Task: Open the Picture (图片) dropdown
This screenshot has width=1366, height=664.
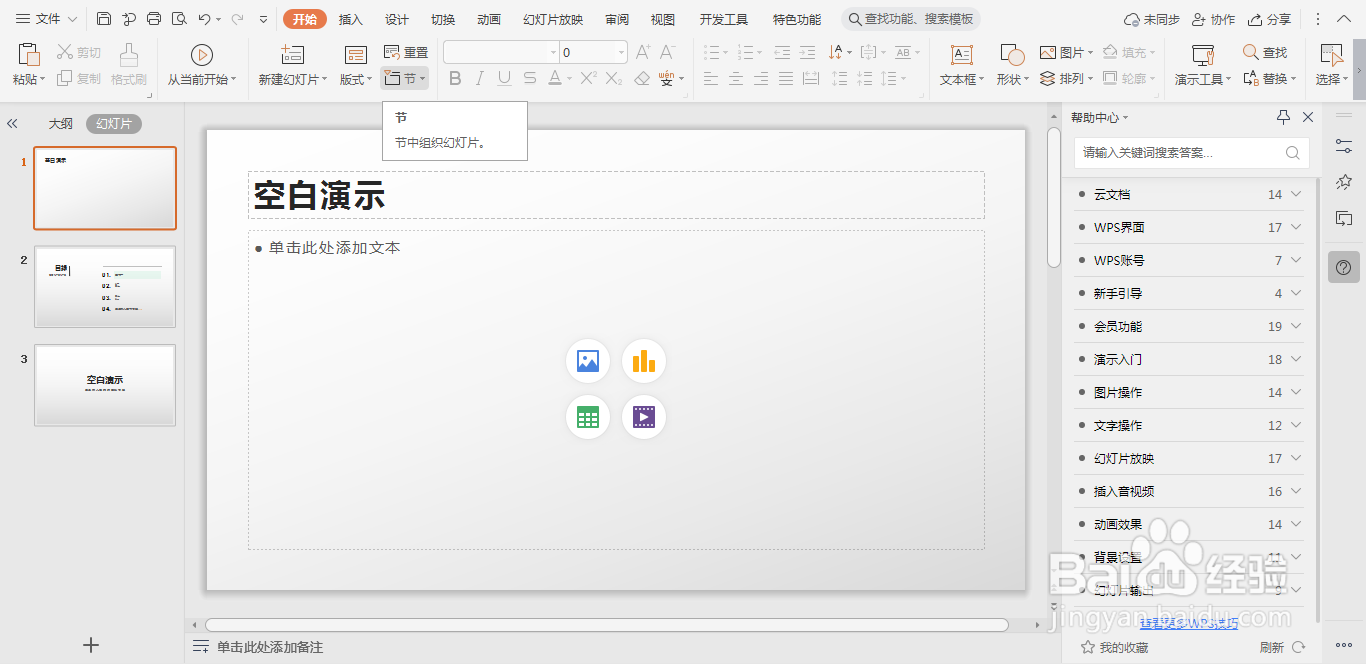Action: pyautogui.click(x=1066, y=52)
